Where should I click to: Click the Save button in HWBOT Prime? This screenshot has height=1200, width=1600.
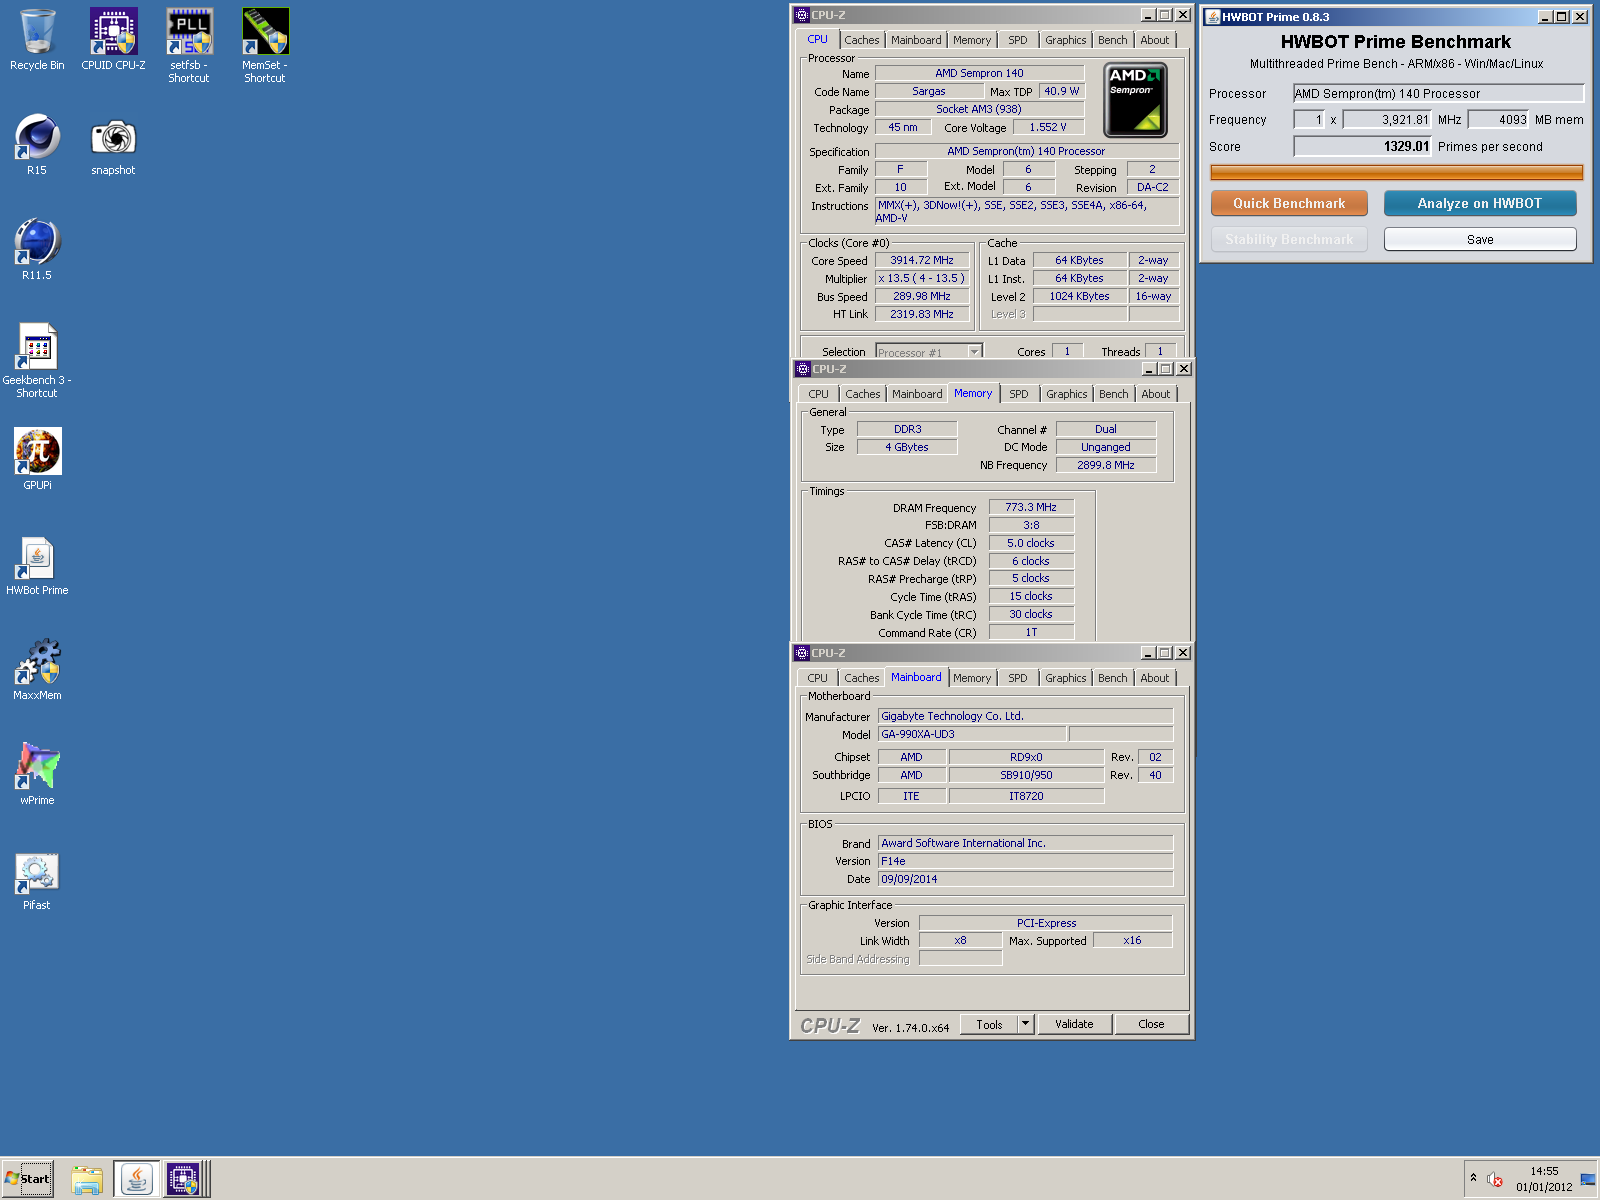(1480, 240)
